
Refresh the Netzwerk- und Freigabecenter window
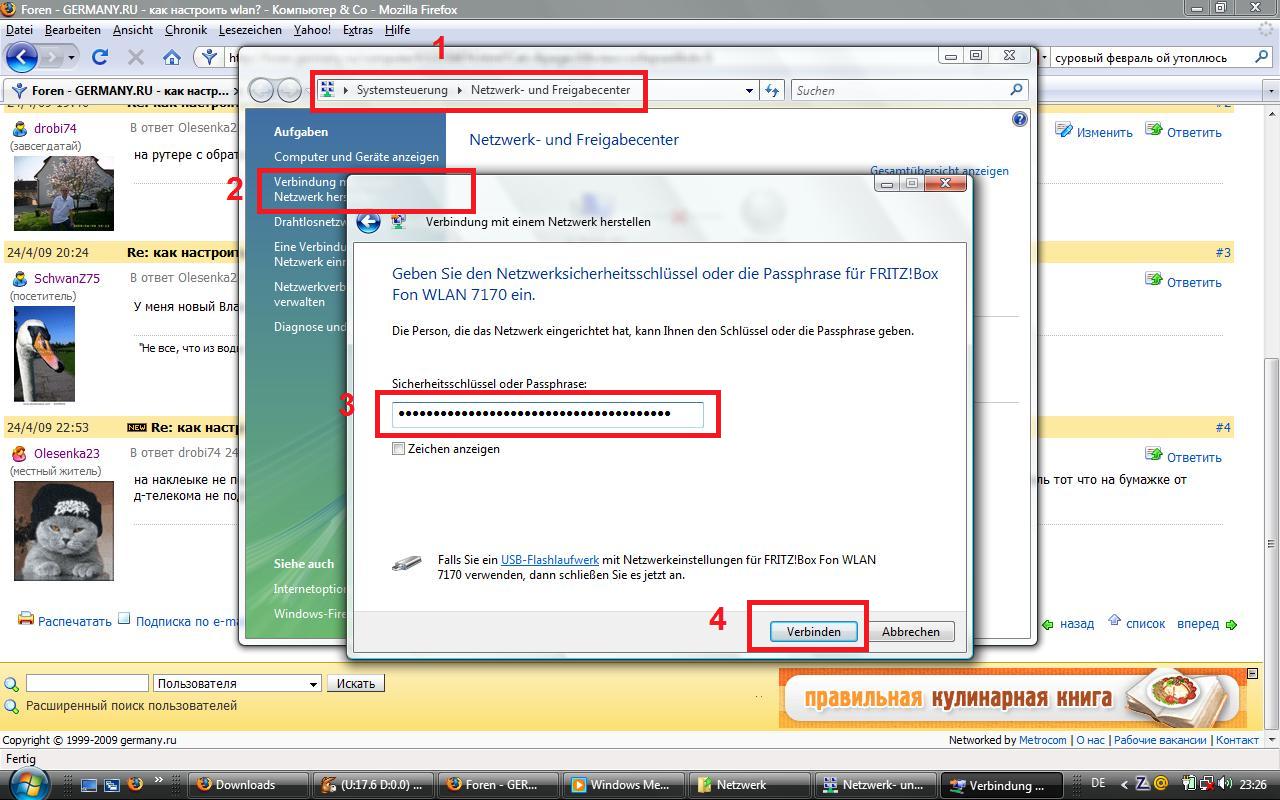(x=772, y=90)
